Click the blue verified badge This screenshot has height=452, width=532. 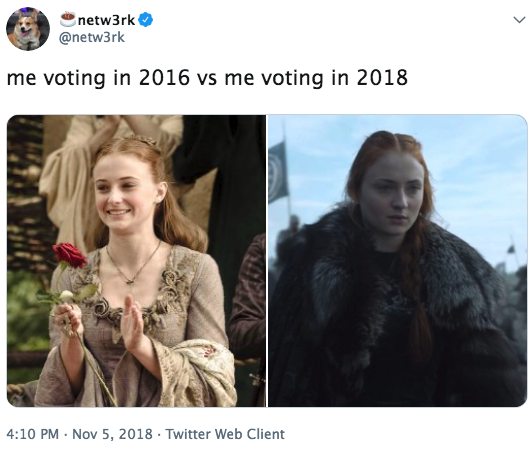(x=146, y=20)
